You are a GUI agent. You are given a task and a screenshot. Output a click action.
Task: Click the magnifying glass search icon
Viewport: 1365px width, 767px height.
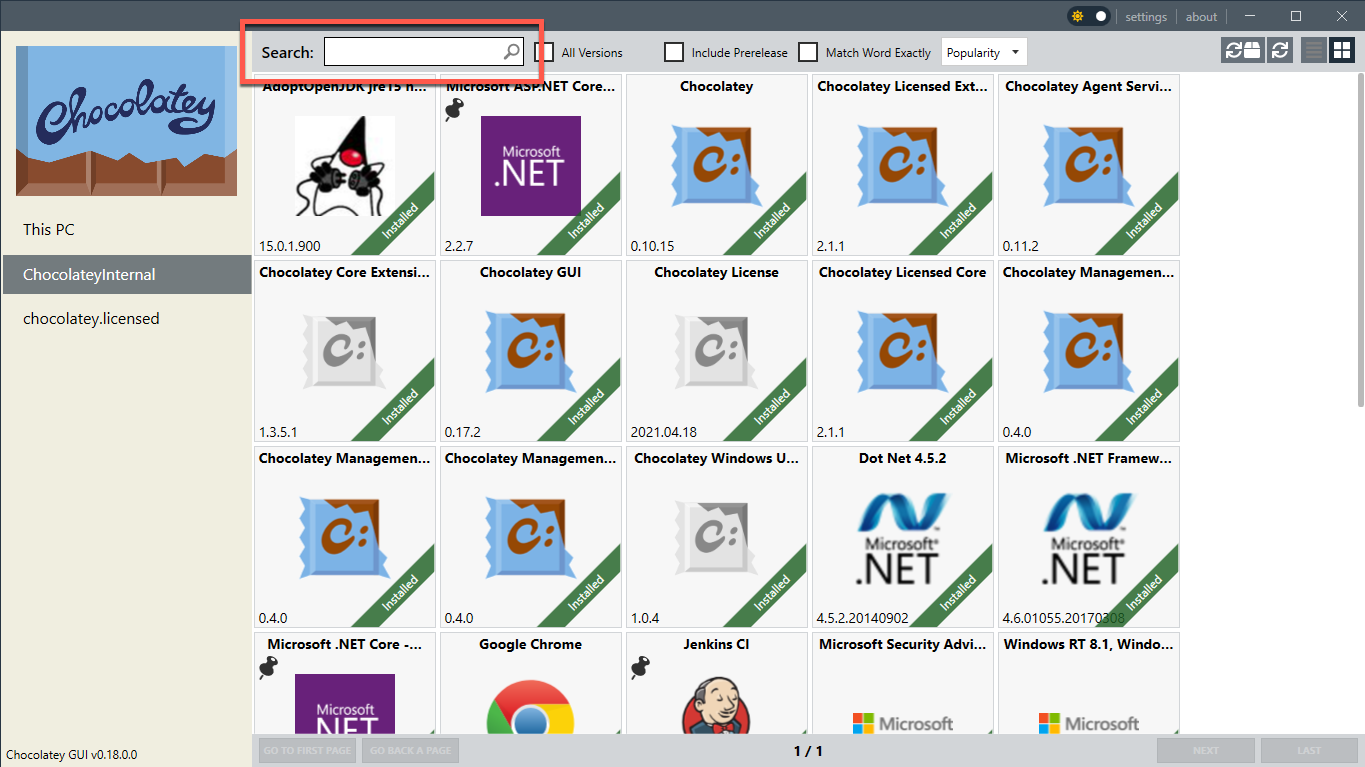[511, 52]
